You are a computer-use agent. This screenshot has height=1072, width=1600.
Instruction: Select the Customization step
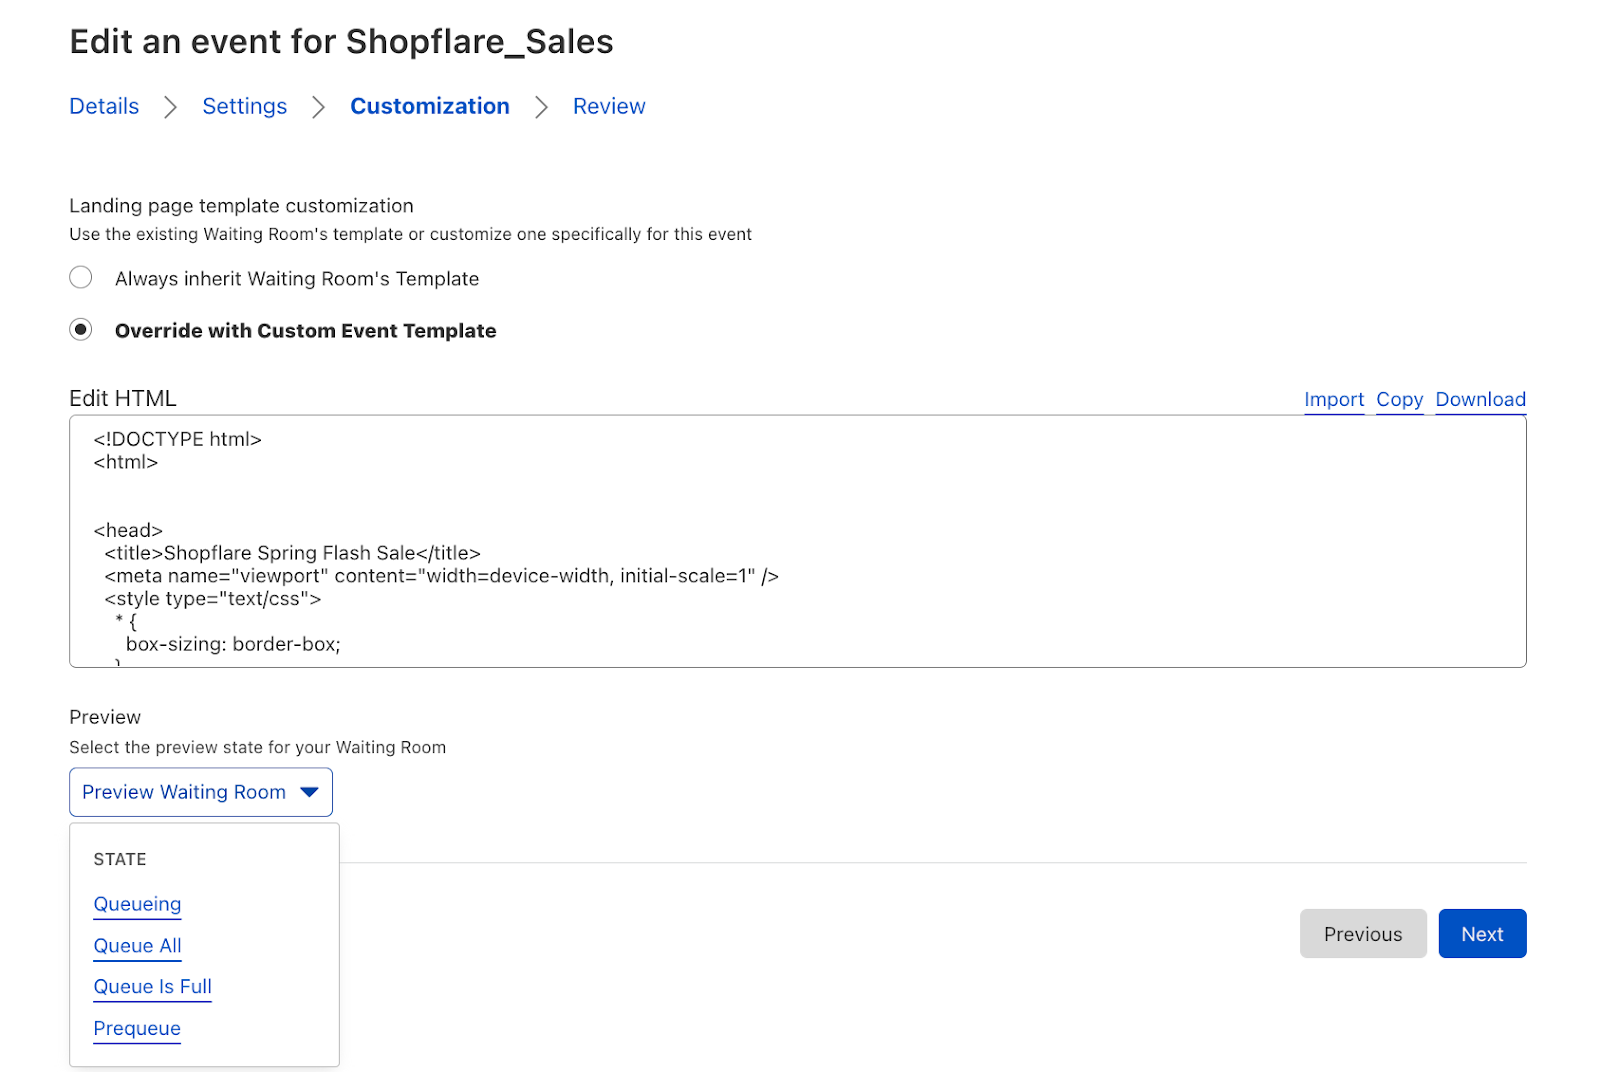tap(430, 106)
